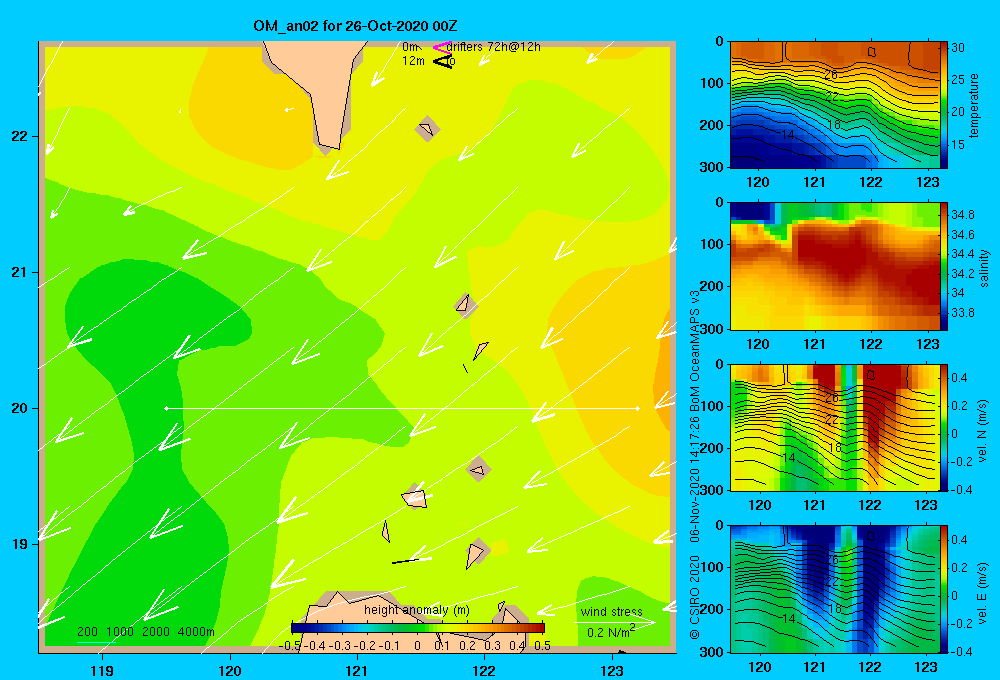Click latitude label 22 on main map
This screenshot has width=1000, height=680.
[x=19, y=137]
